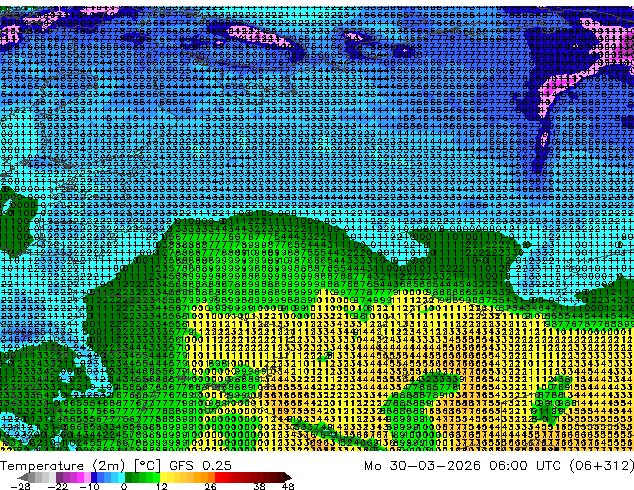The width and height of the screenshot is (634, 490).
Task: Click the '(06+312)' forecast offset text
Action: tap(601, 466)
